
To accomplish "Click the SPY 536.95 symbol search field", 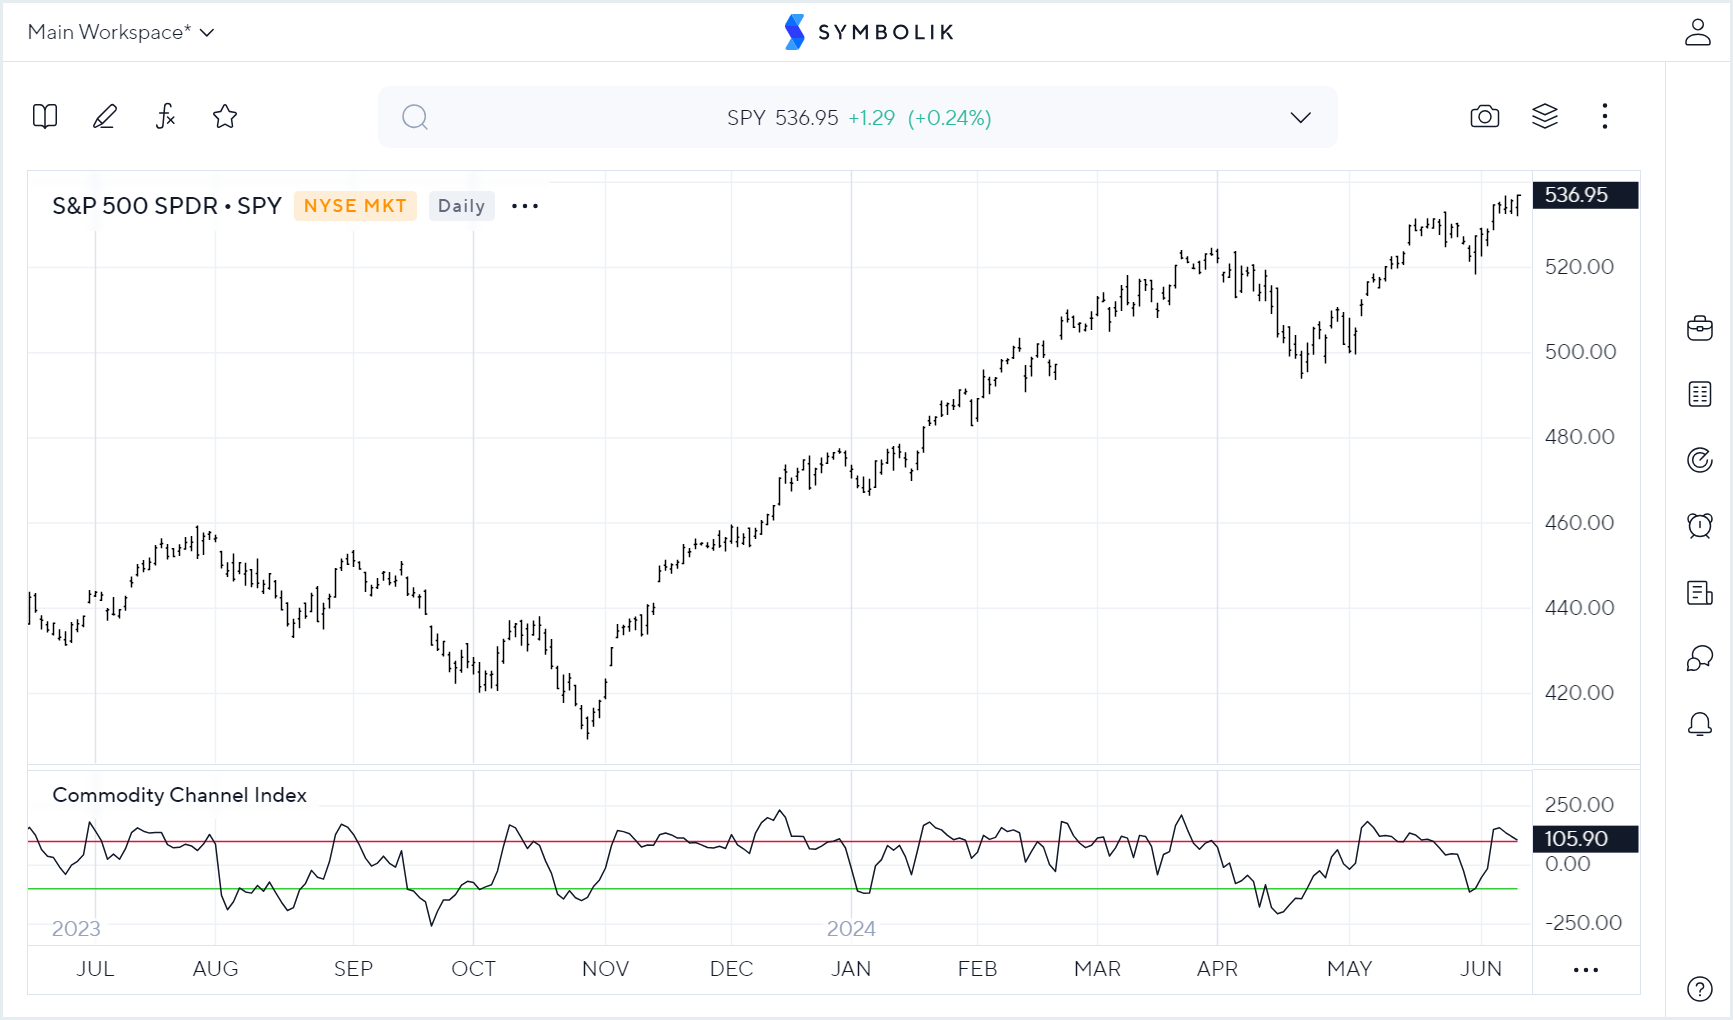I will click(858, 118).
